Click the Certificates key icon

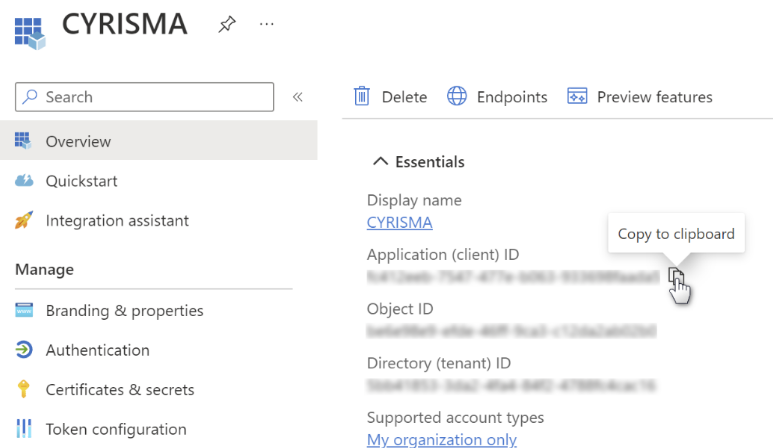pos(23,389)
